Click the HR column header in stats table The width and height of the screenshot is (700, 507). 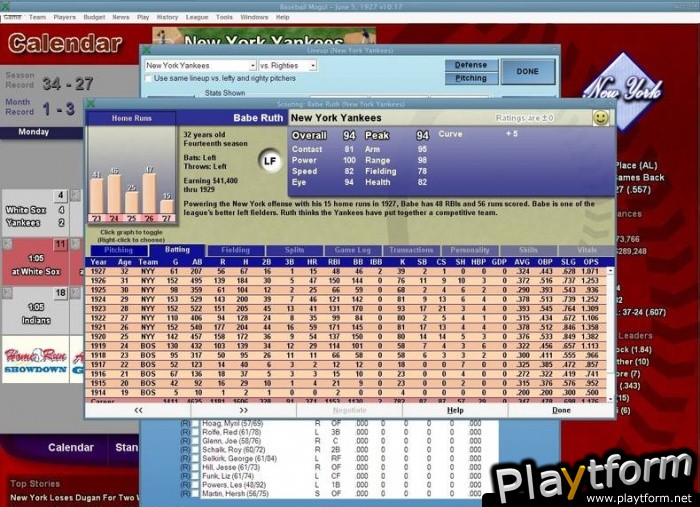[x=312, y=262]
